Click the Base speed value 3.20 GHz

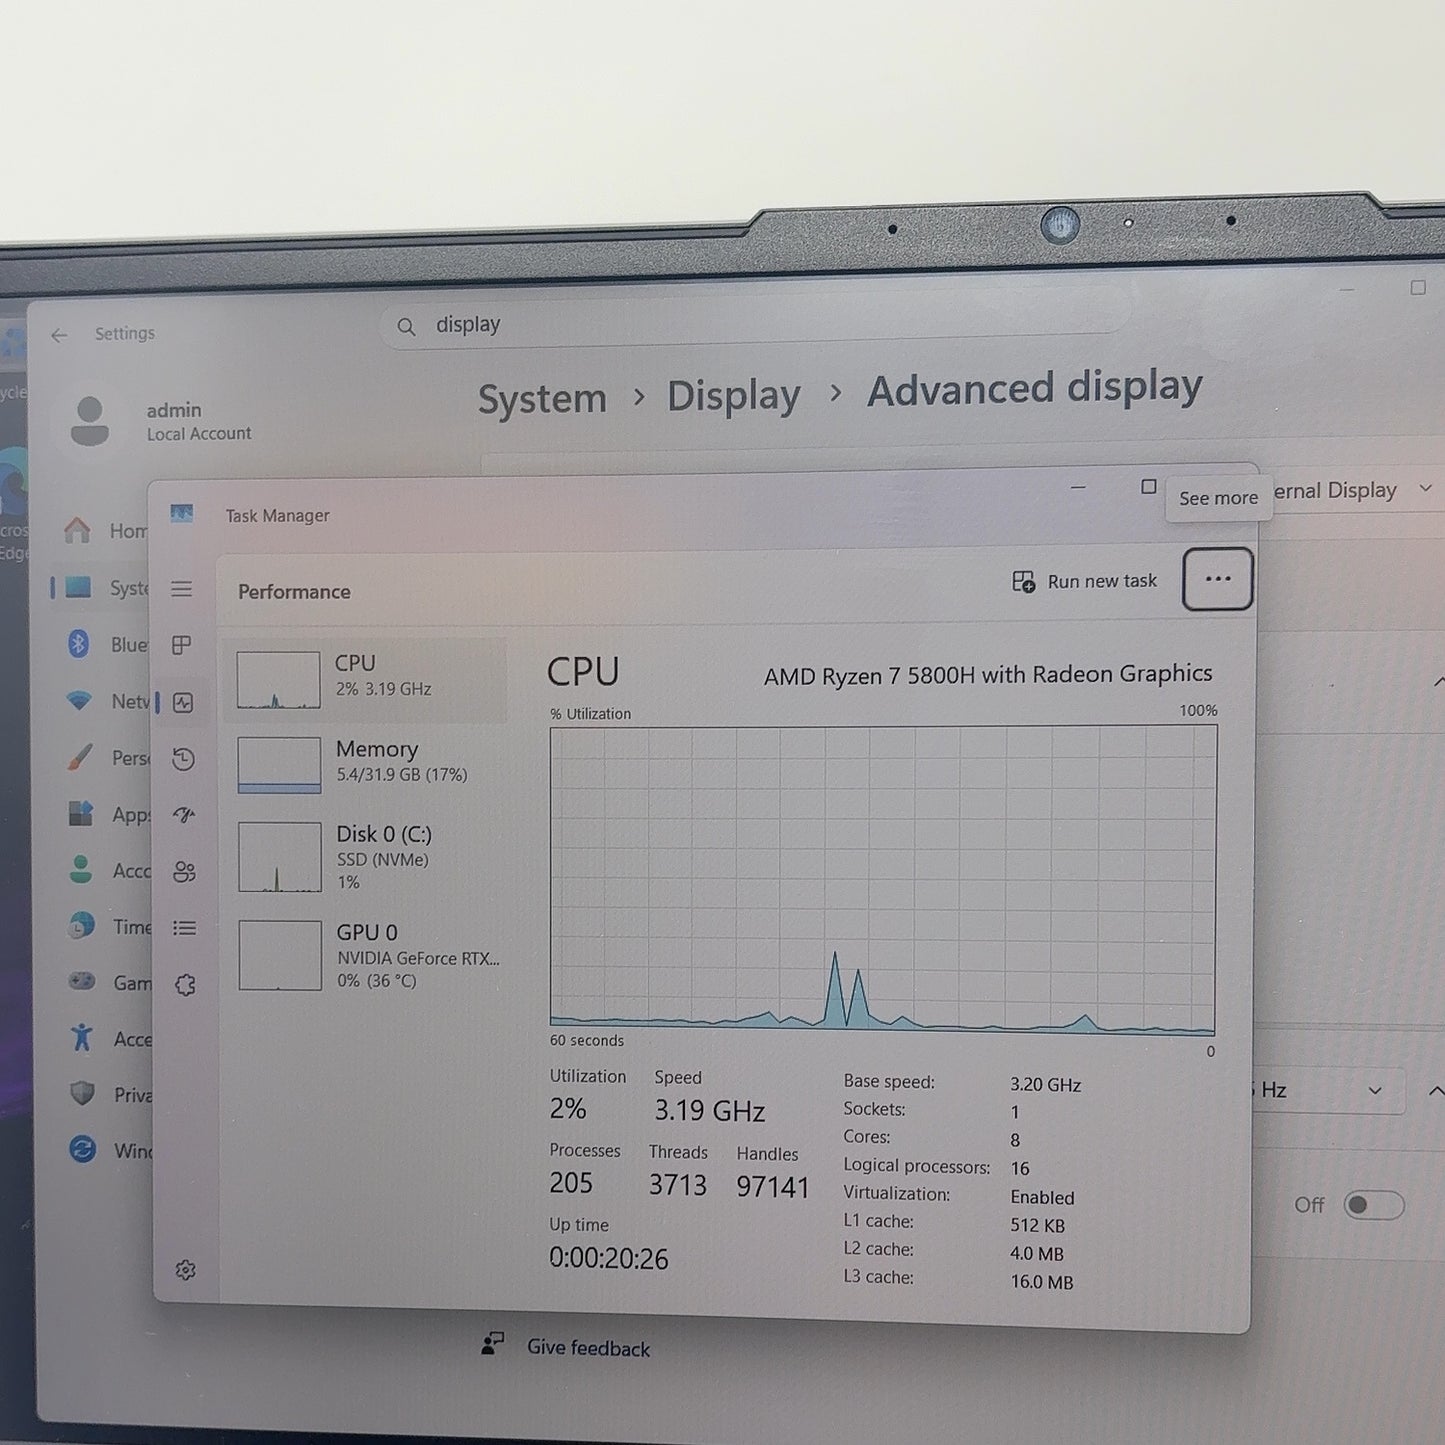tap(1045, 1084)
